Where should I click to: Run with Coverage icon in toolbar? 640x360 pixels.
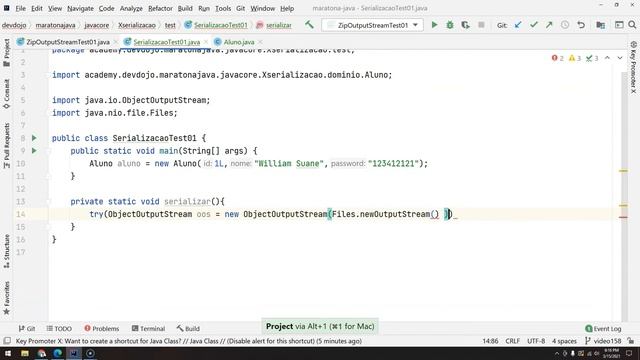pos(465,25)
